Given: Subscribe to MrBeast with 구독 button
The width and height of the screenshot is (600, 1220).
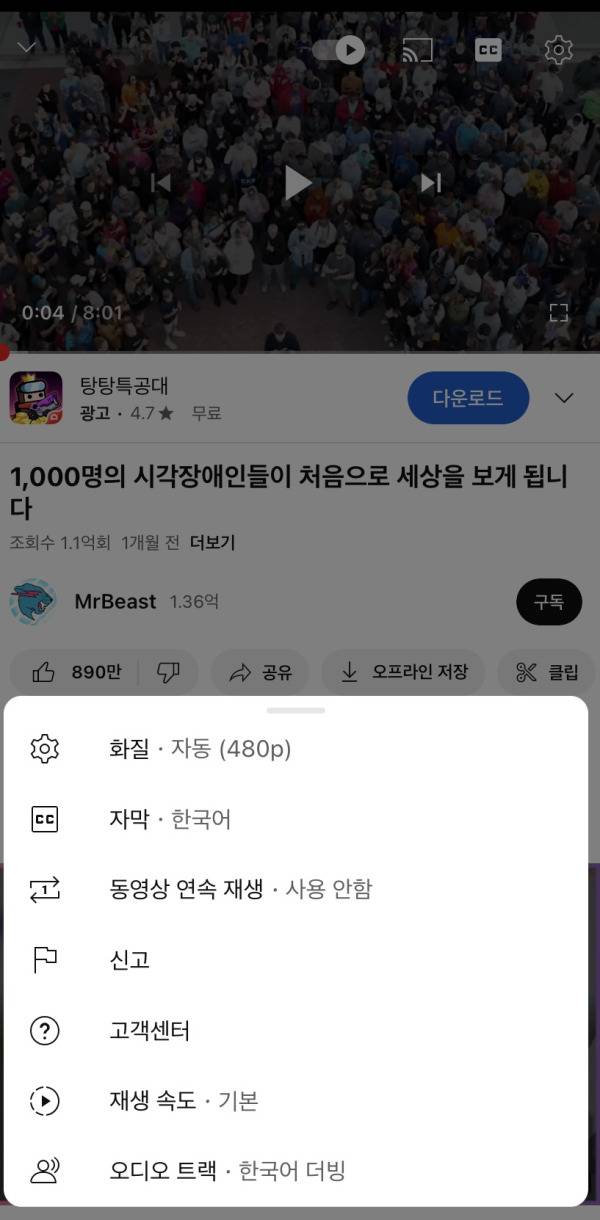Looking at the screenshot, I should tap(548, 602).
